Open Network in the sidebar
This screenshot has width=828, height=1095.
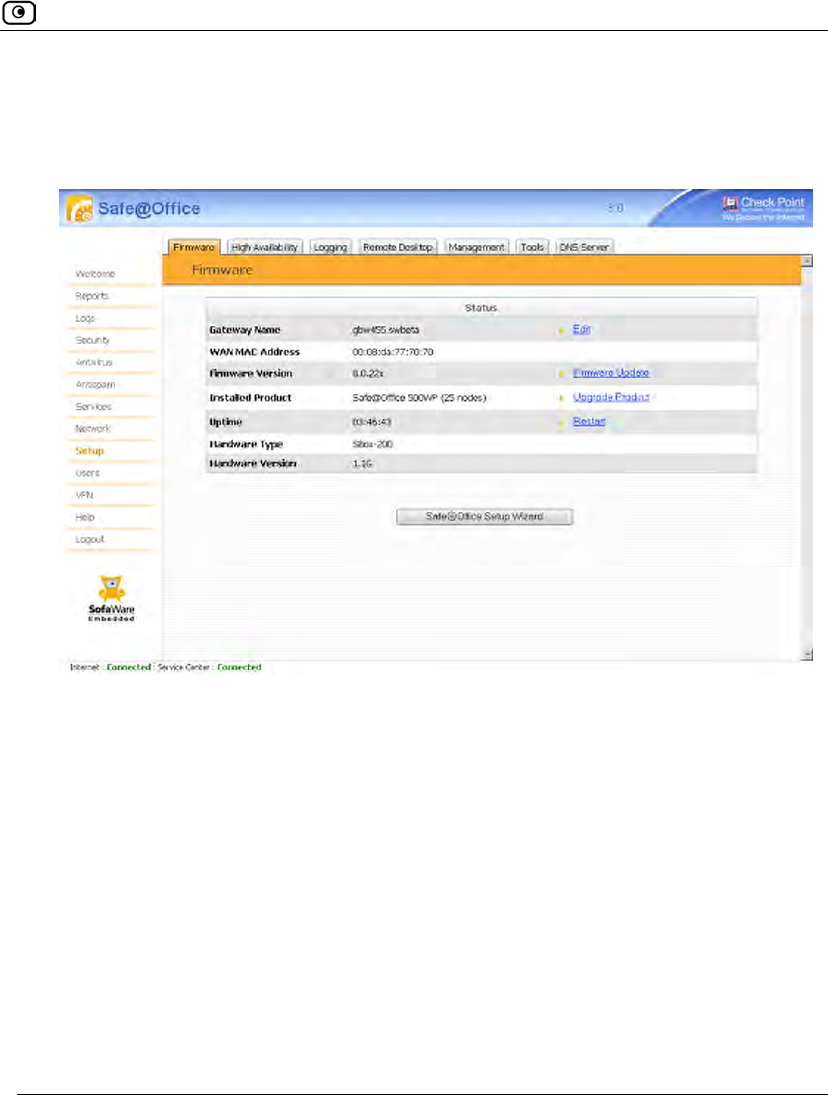tap(93, 429)
